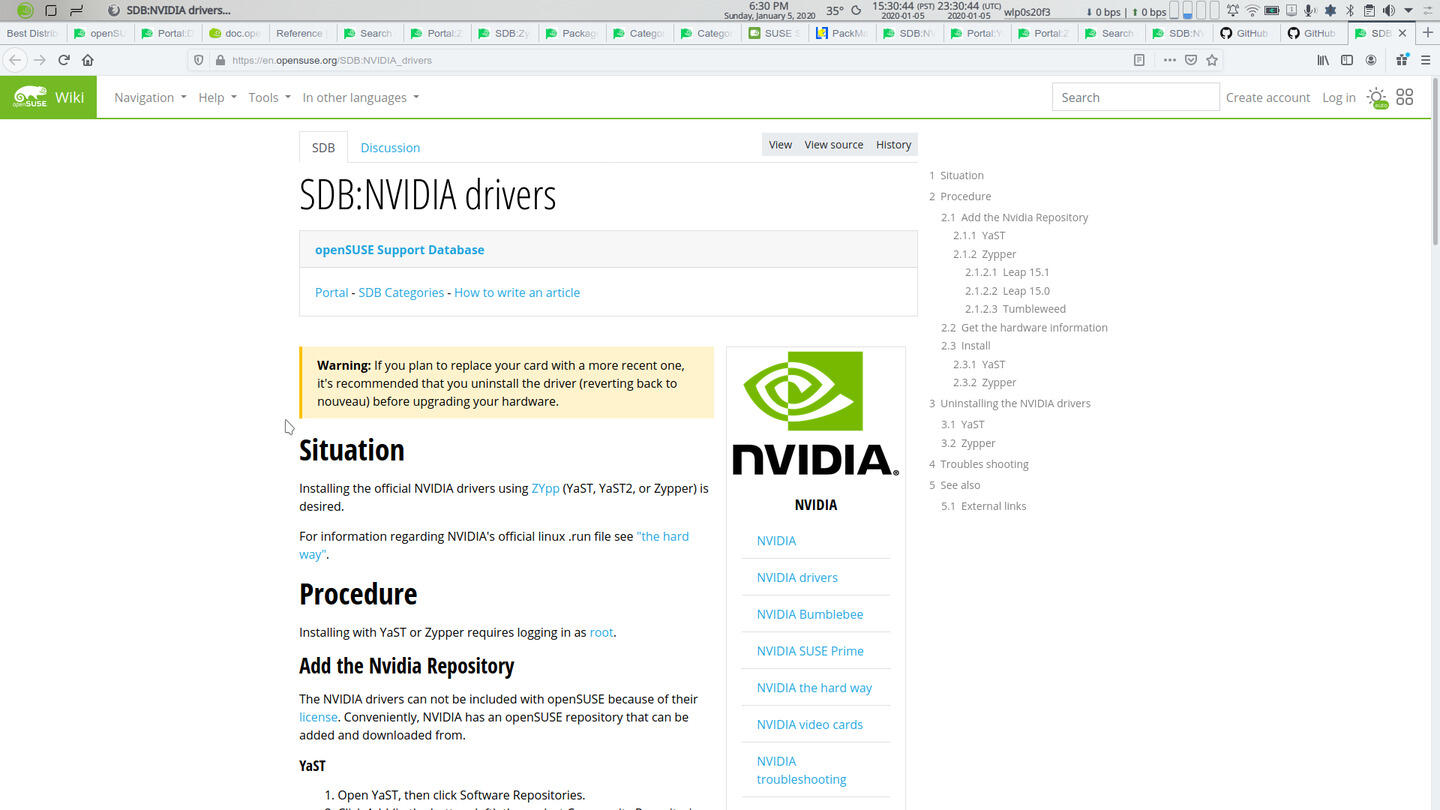
Task: Open the wiki apps grid icon
Action: [1405, 97]
